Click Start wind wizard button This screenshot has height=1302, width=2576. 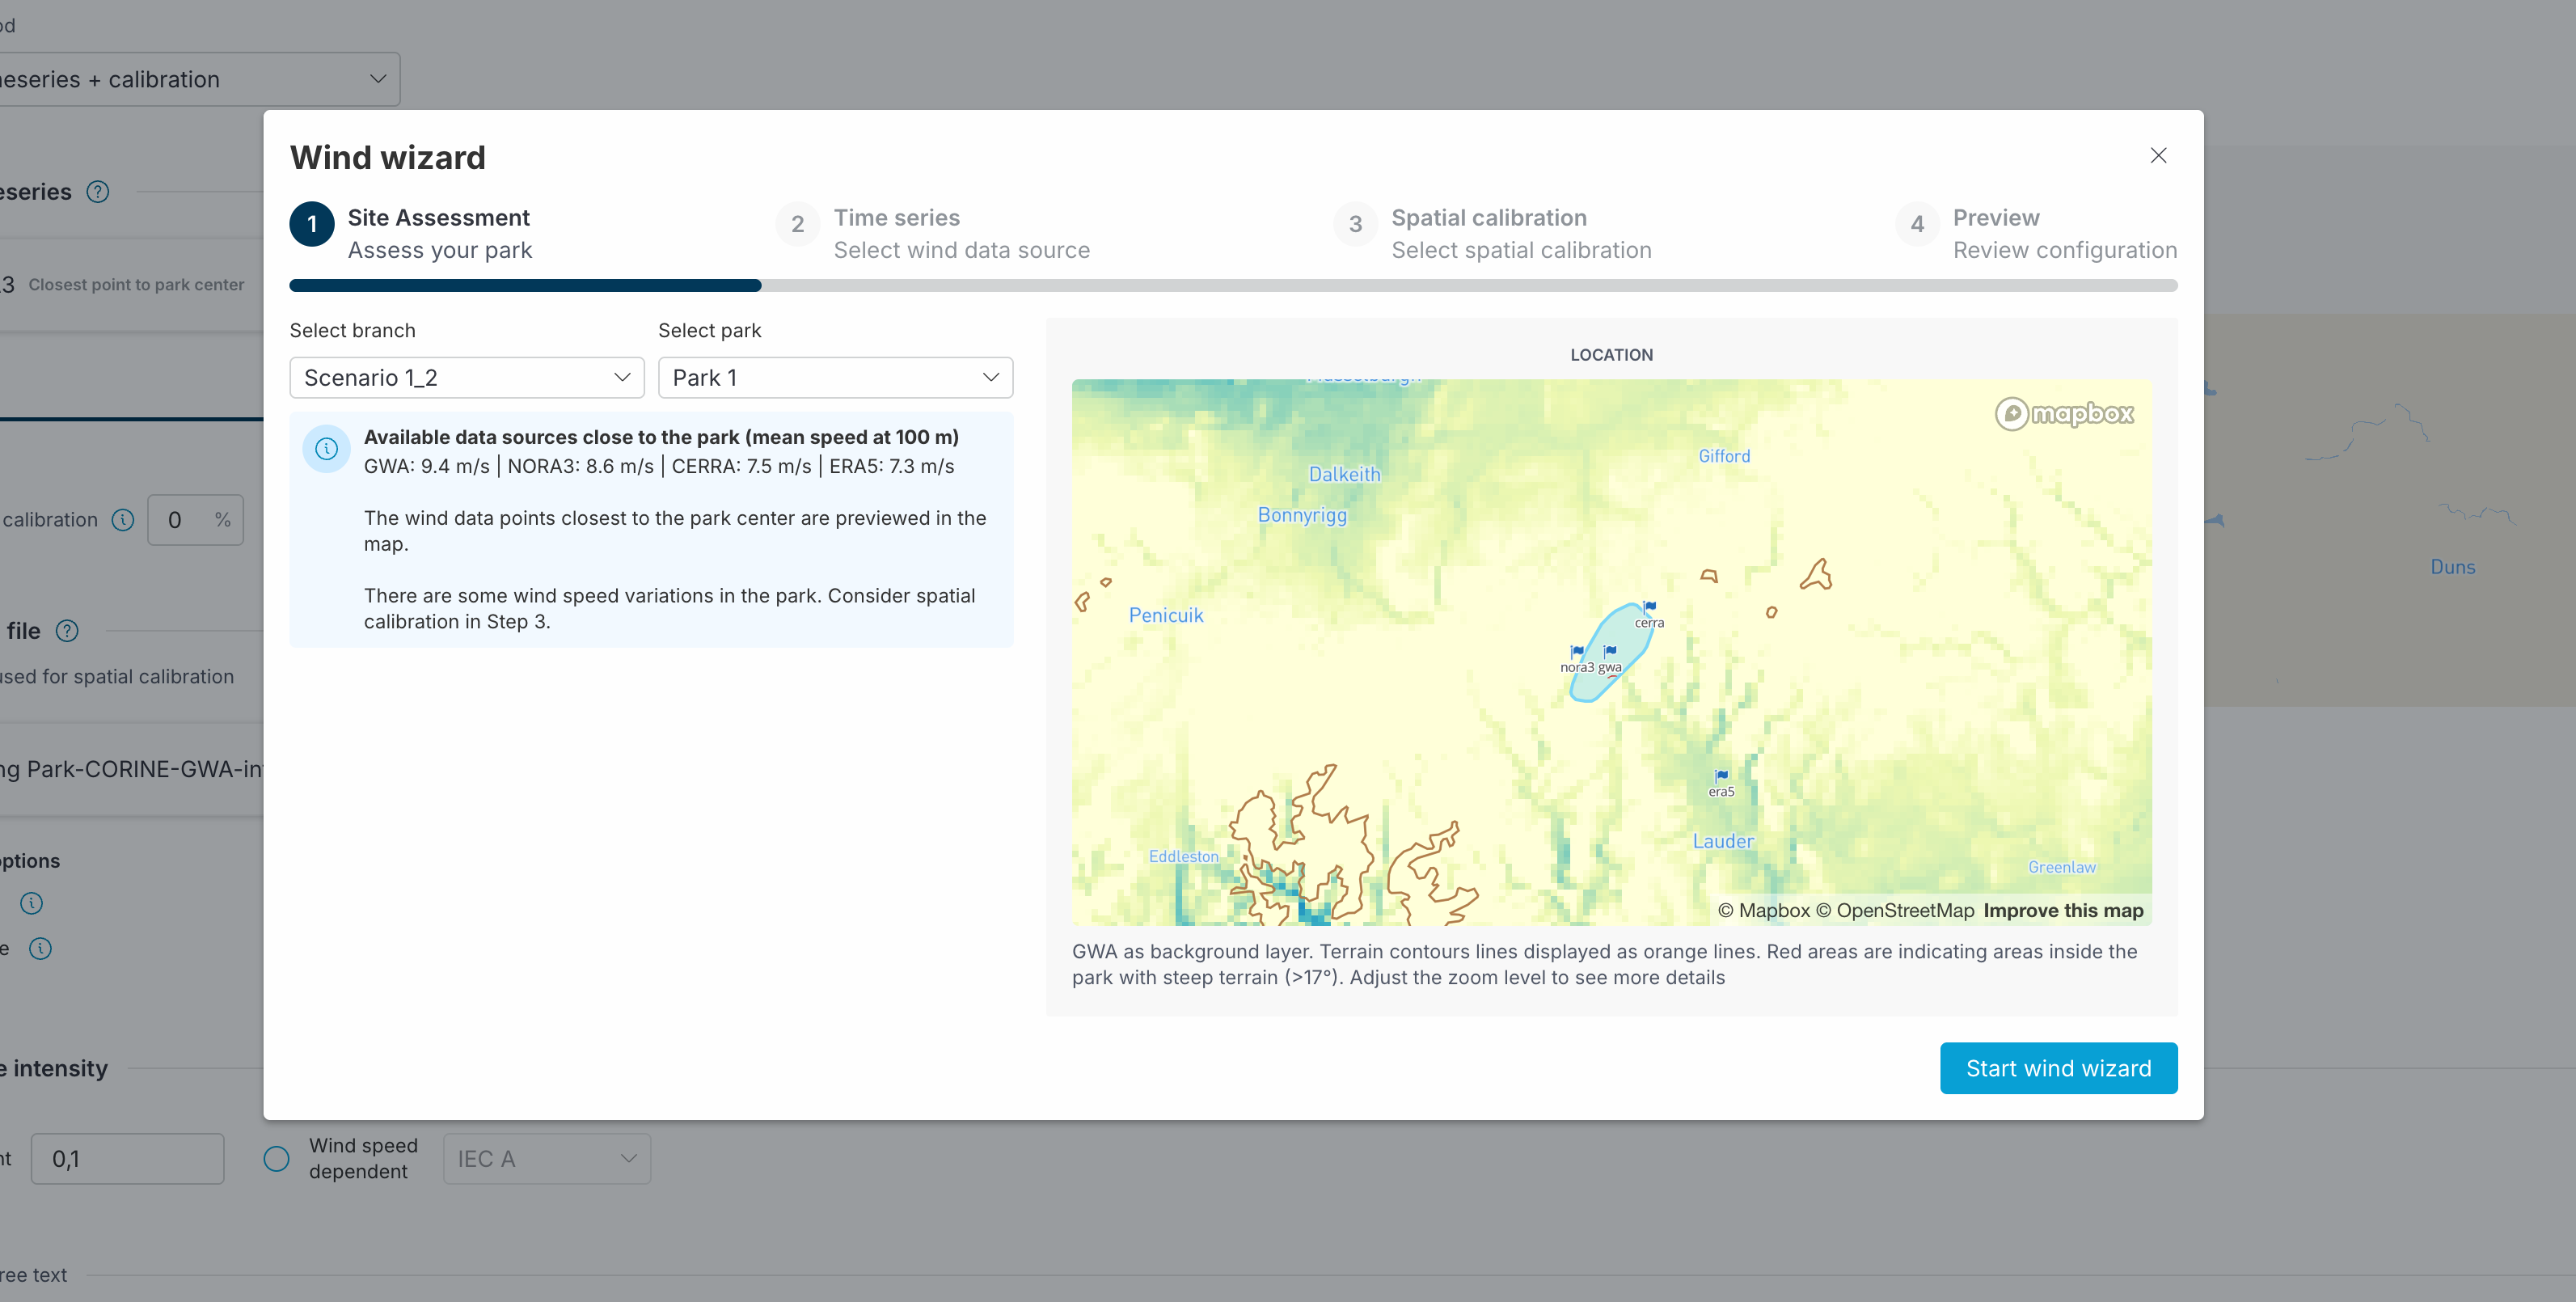[2058, 1068]
